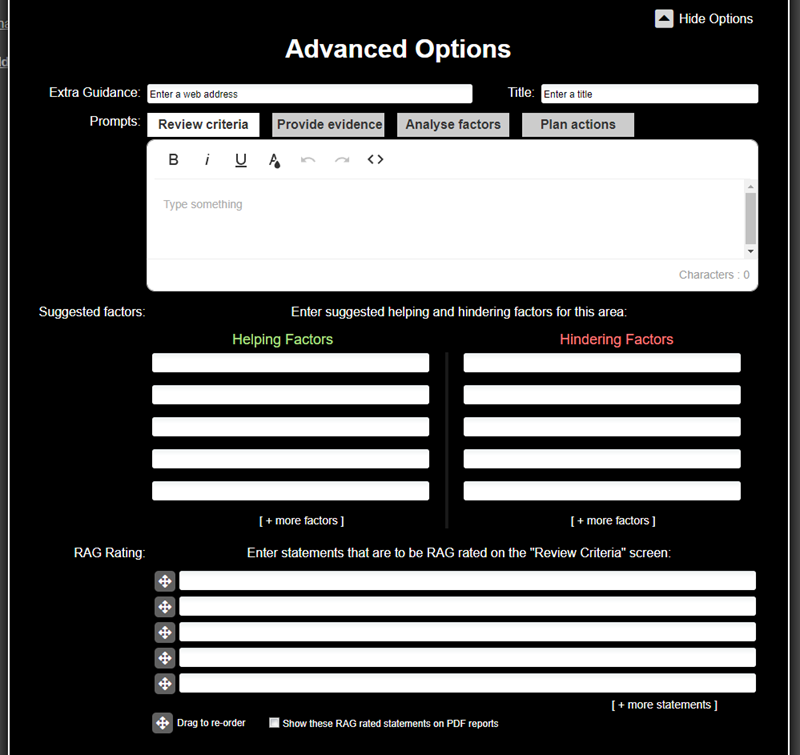Click the Title input field
Screen dimensions: 800x755
(649, 94)
